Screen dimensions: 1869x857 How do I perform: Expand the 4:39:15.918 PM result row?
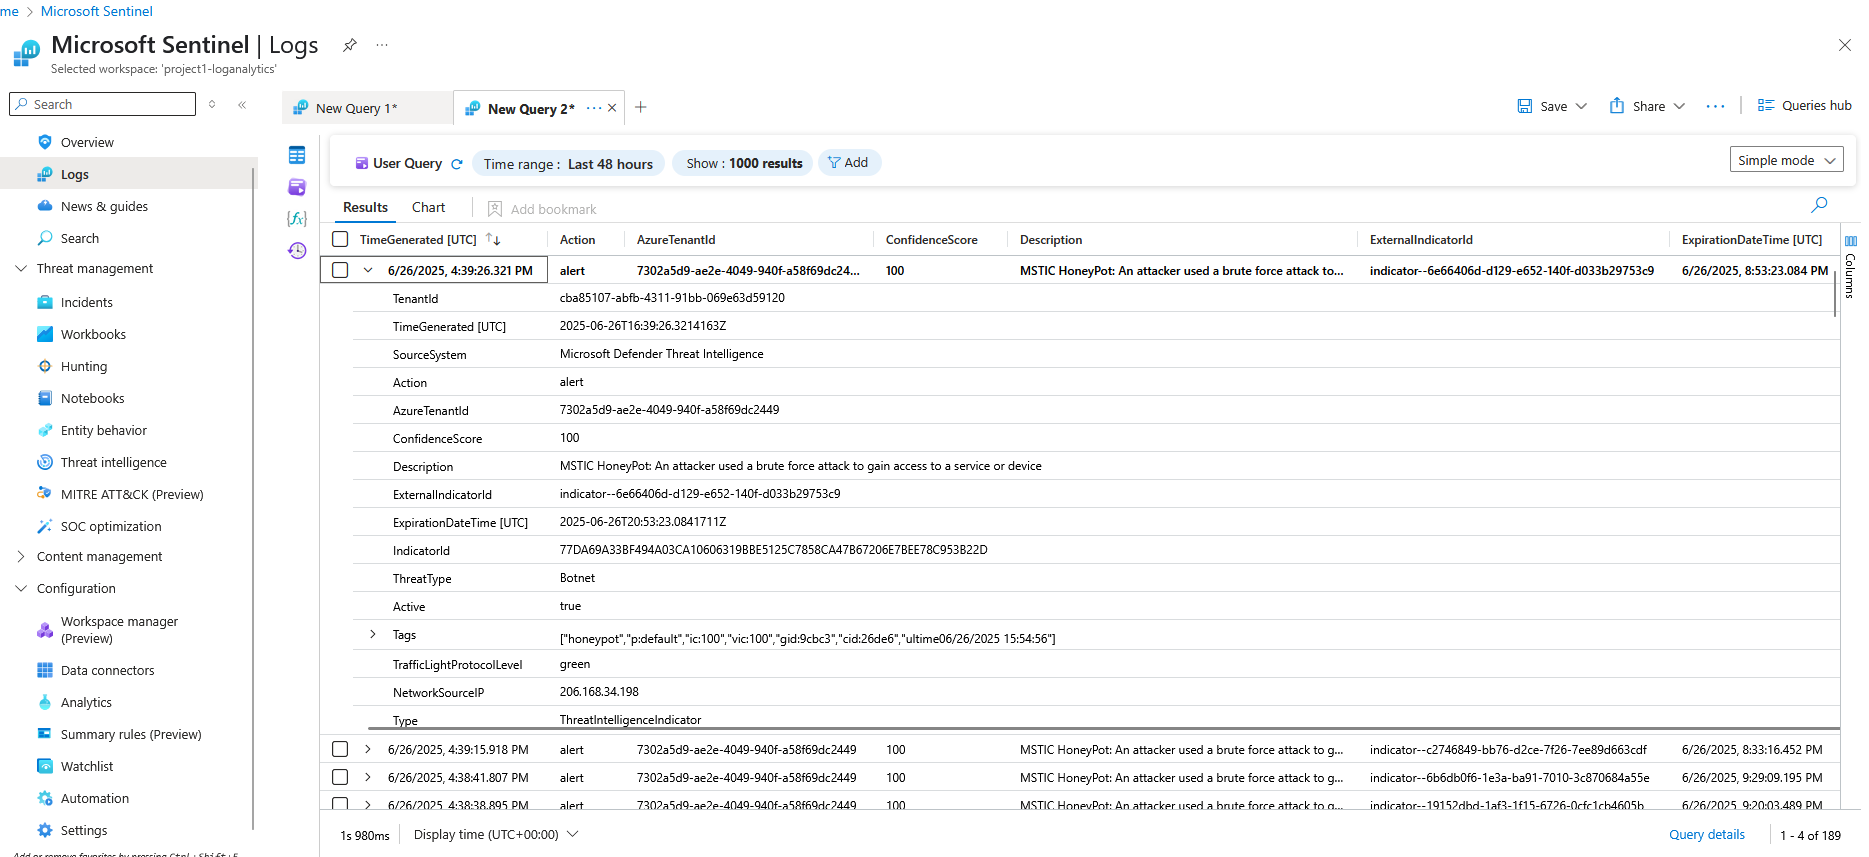(x=368, y=749)
